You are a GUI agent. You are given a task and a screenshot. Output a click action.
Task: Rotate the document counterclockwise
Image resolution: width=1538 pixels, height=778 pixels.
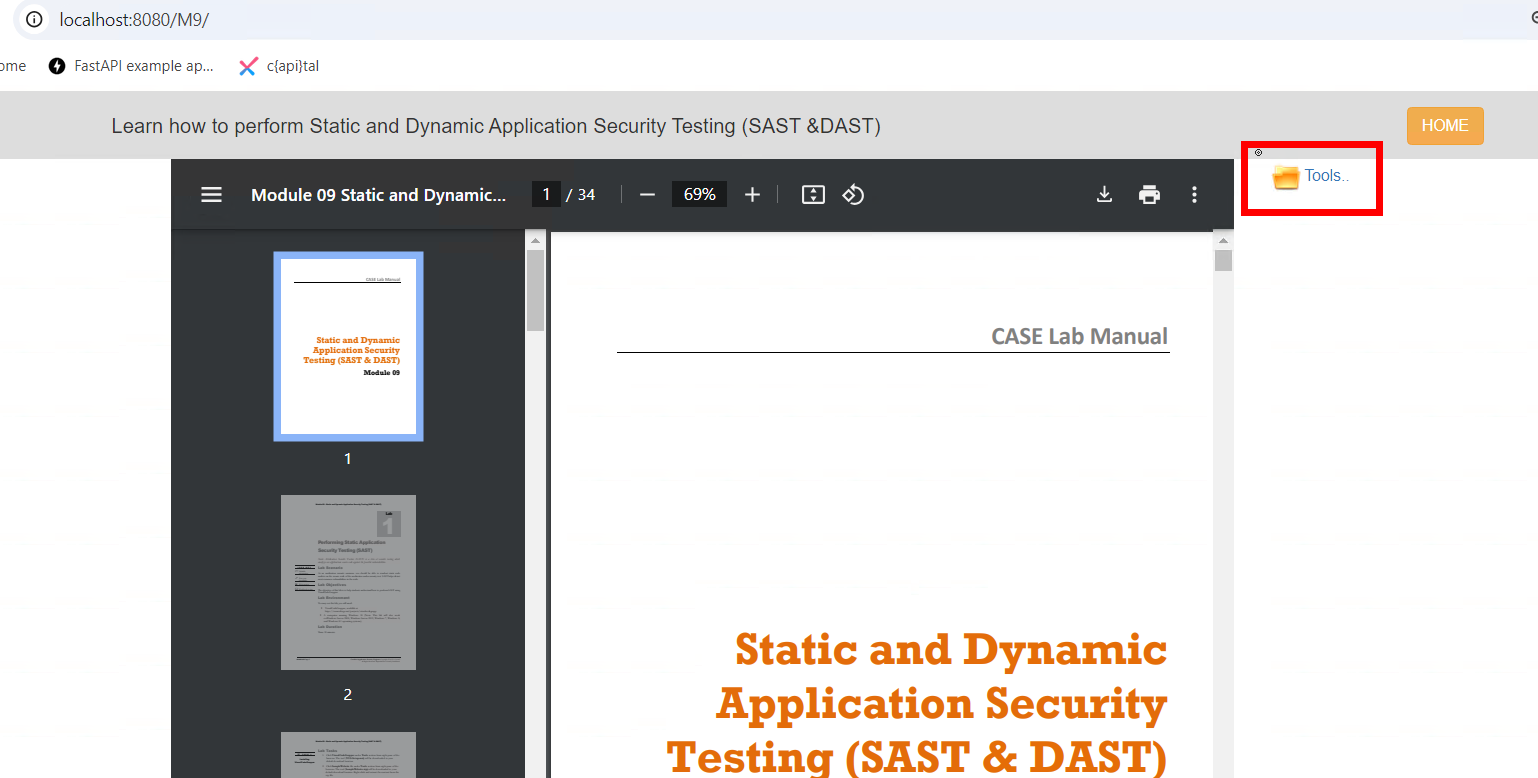click(x=853, y=195)
